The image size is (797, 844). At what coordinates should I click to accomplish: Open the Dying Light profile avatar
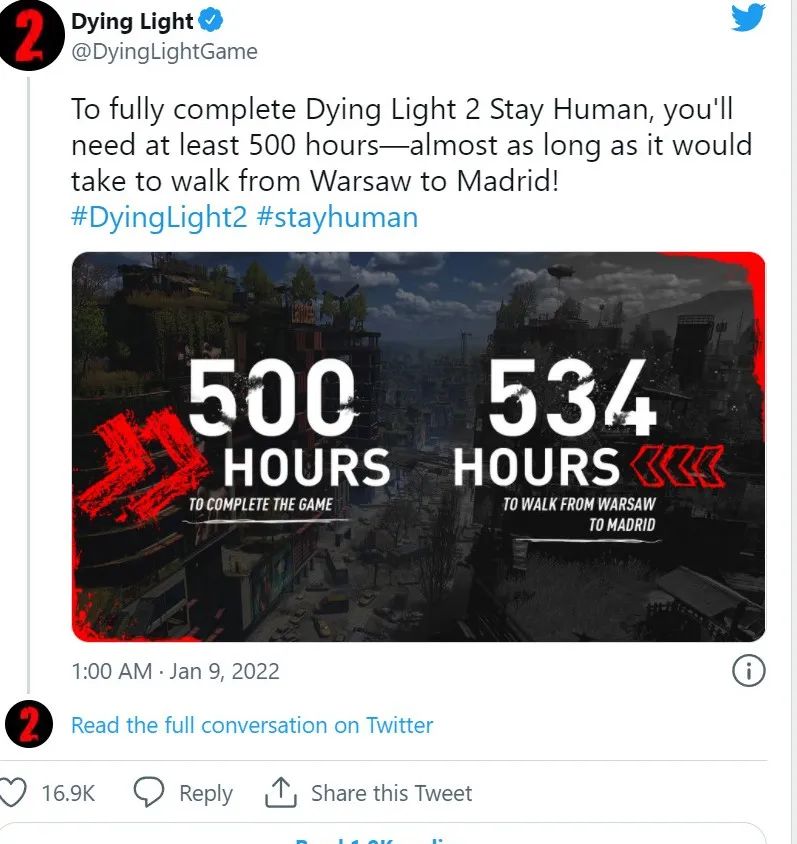pyautogui.click(x=30, y=37)
